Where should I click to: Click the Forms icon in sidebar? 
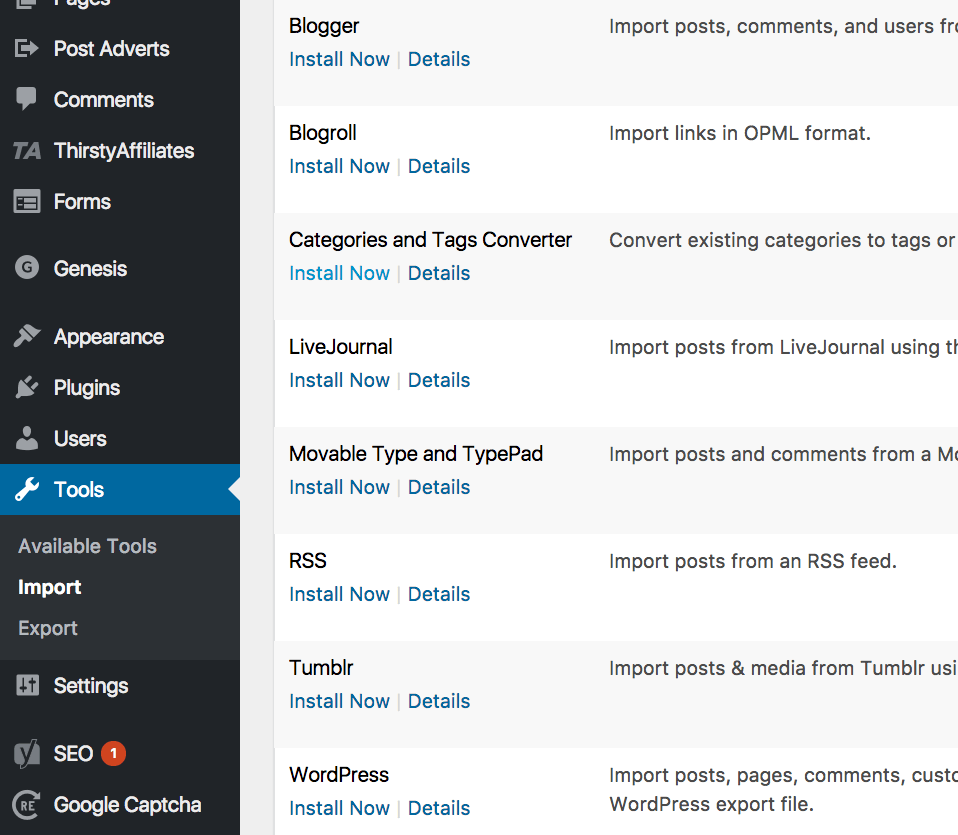coord(27,202)
